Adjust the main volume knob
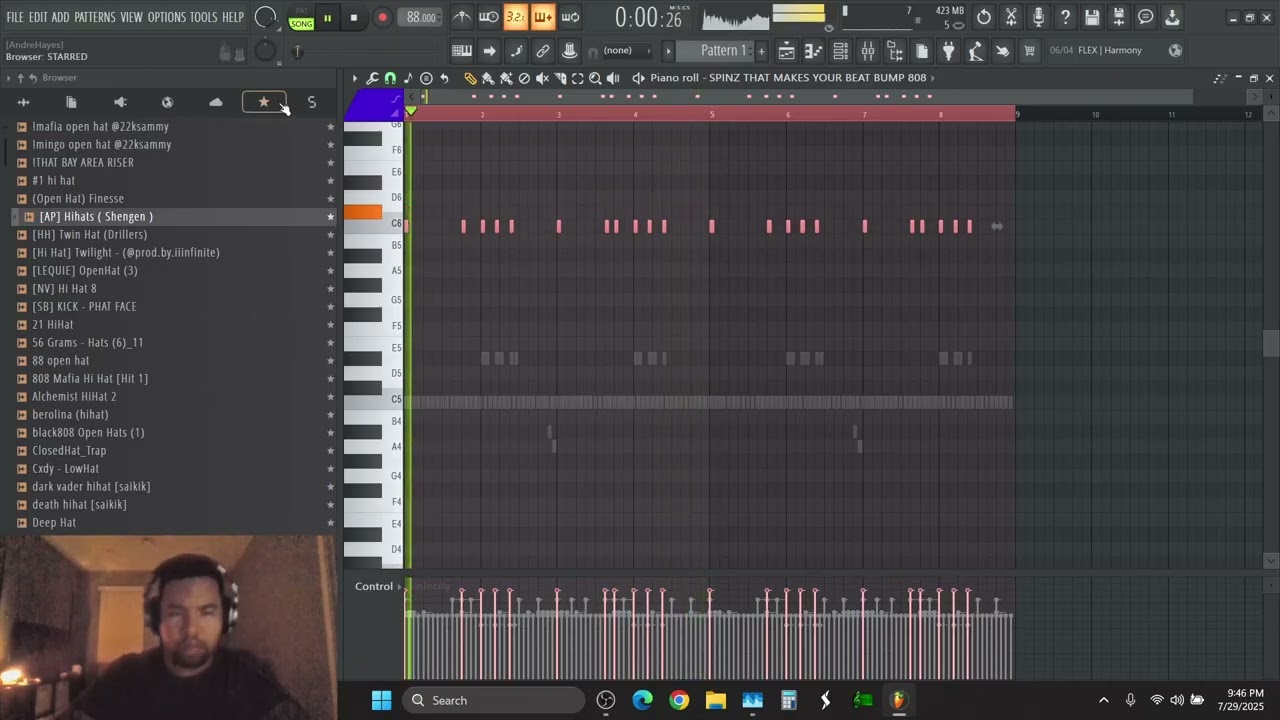Viewport: 1280px width, 720px height. tap(265, 17)
